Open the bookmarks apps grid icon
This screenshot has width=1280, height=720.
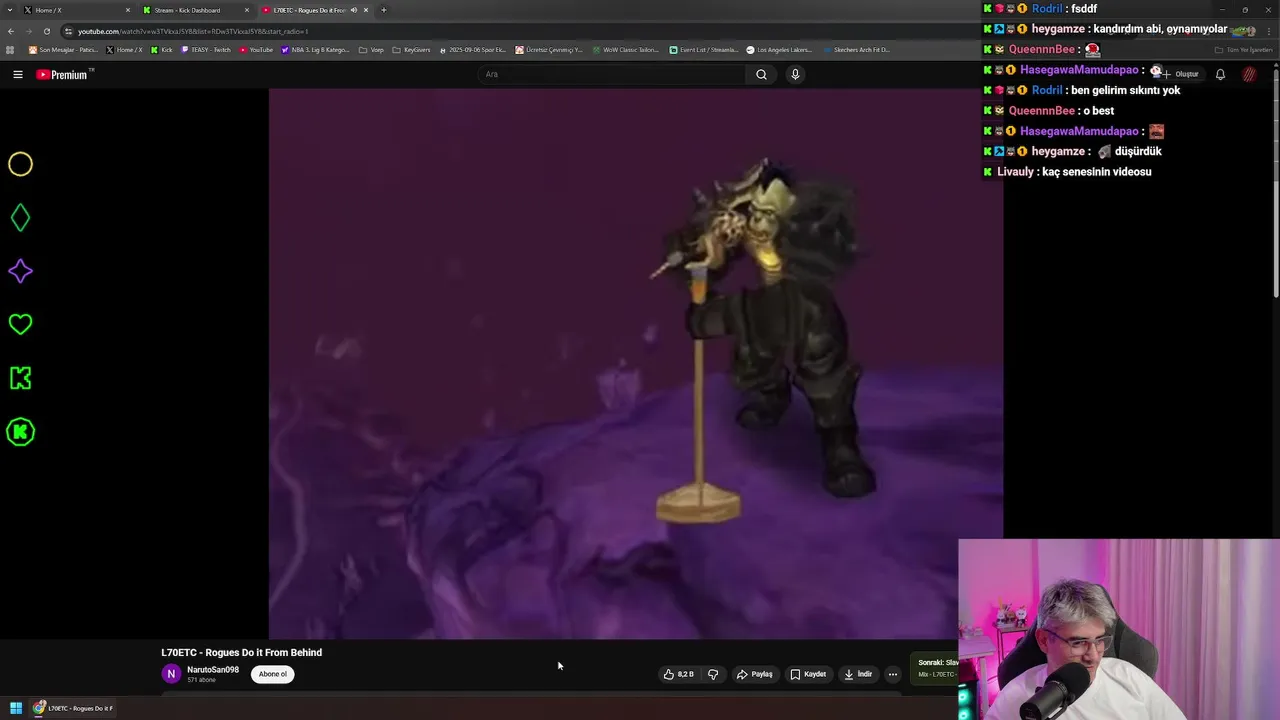[11, 49]
